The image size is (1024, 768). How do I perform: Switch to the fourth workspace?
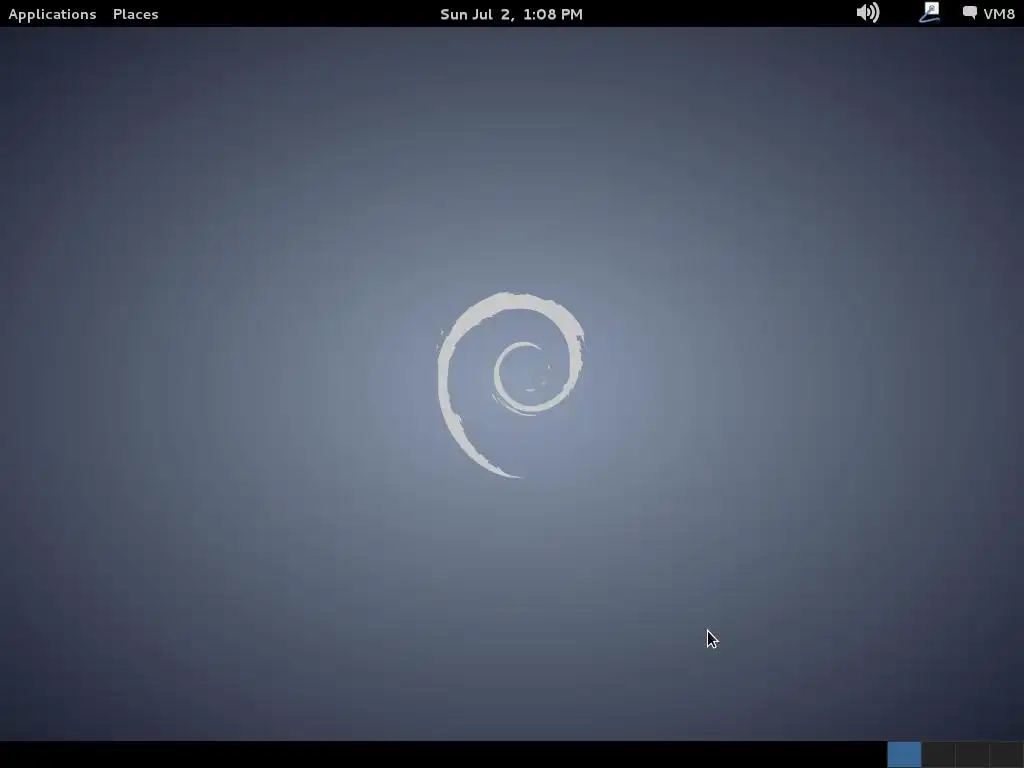pyautogui.click(x=1006, y=754)
